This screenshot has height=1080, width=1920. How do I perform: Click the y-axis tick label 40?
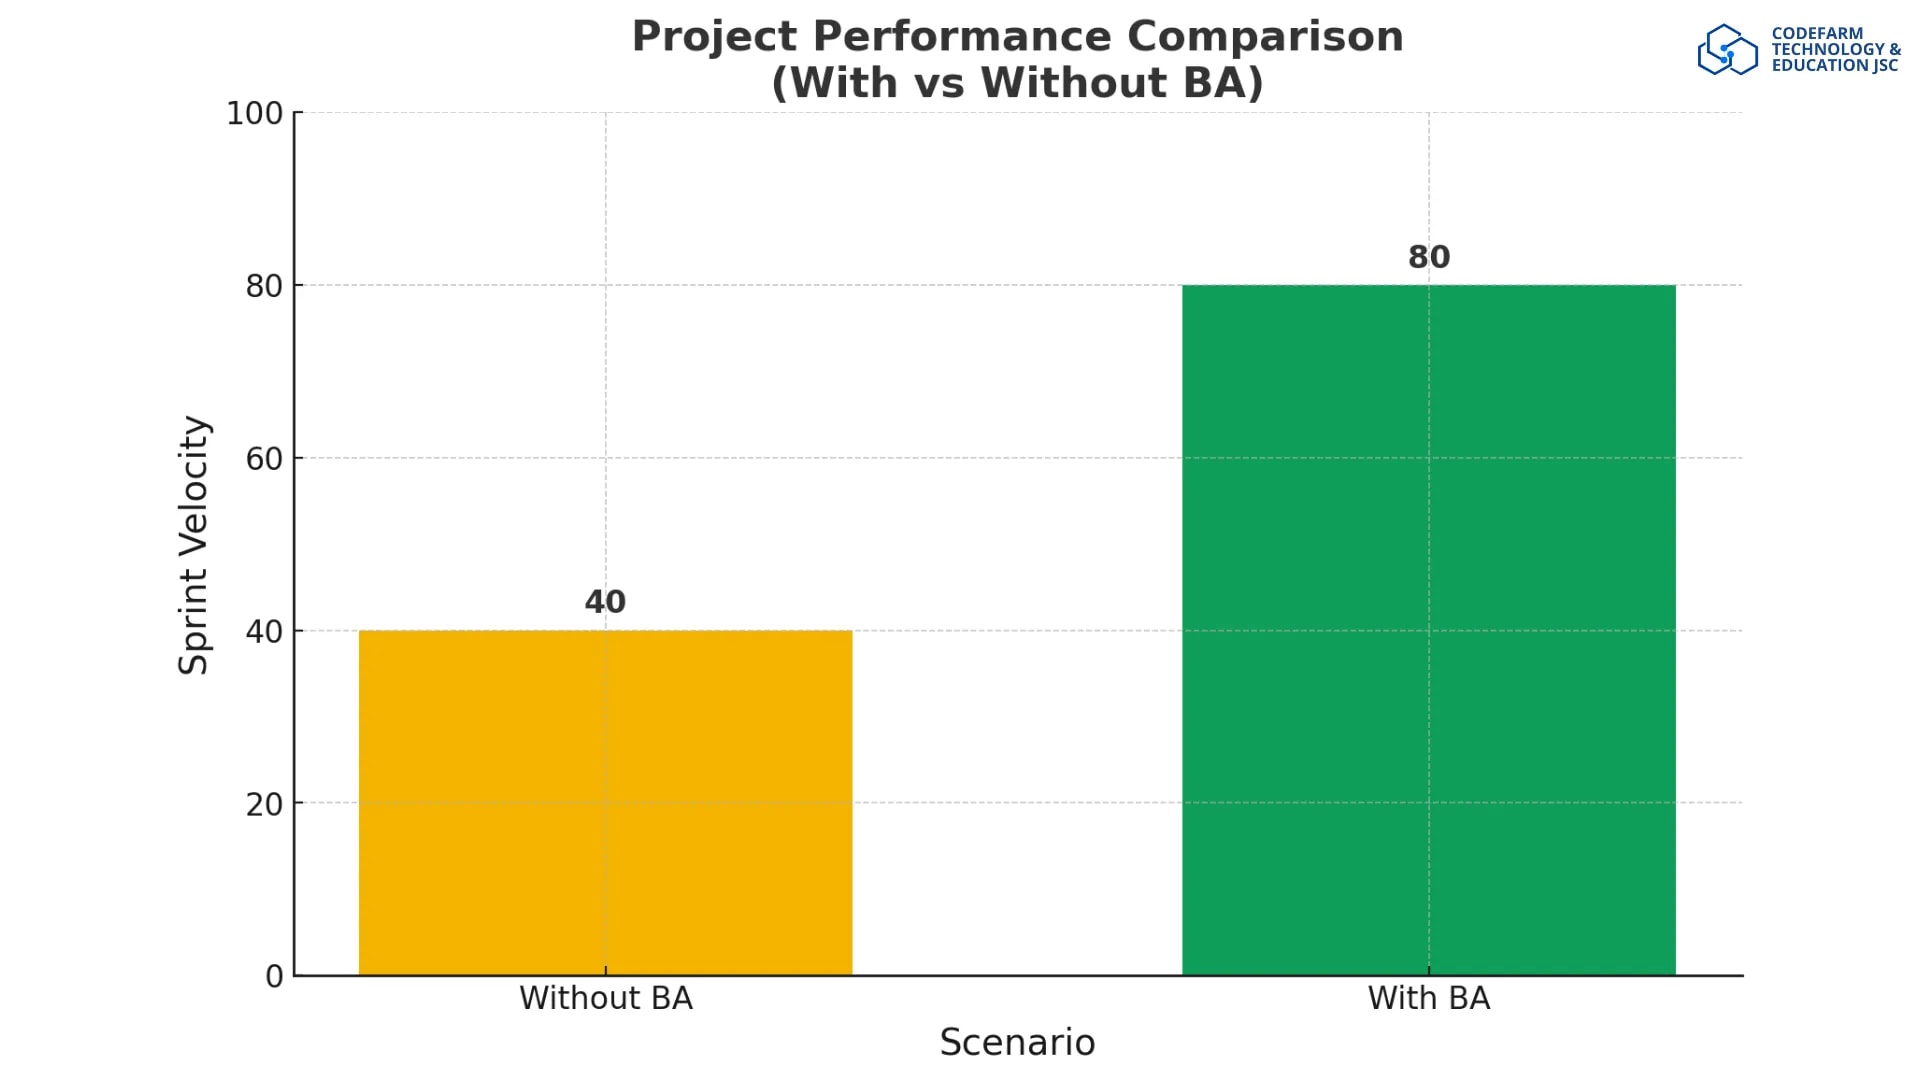[x=264, y=632]
